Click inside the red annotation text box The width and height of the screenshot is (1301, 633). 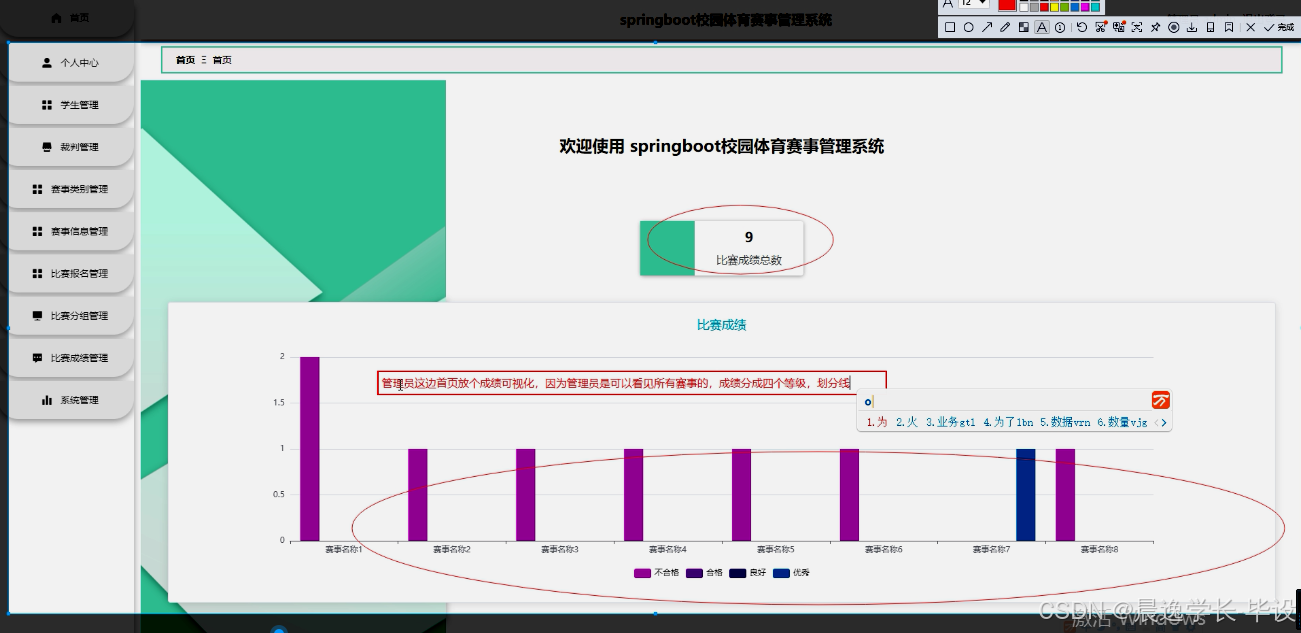coord(631,383)
